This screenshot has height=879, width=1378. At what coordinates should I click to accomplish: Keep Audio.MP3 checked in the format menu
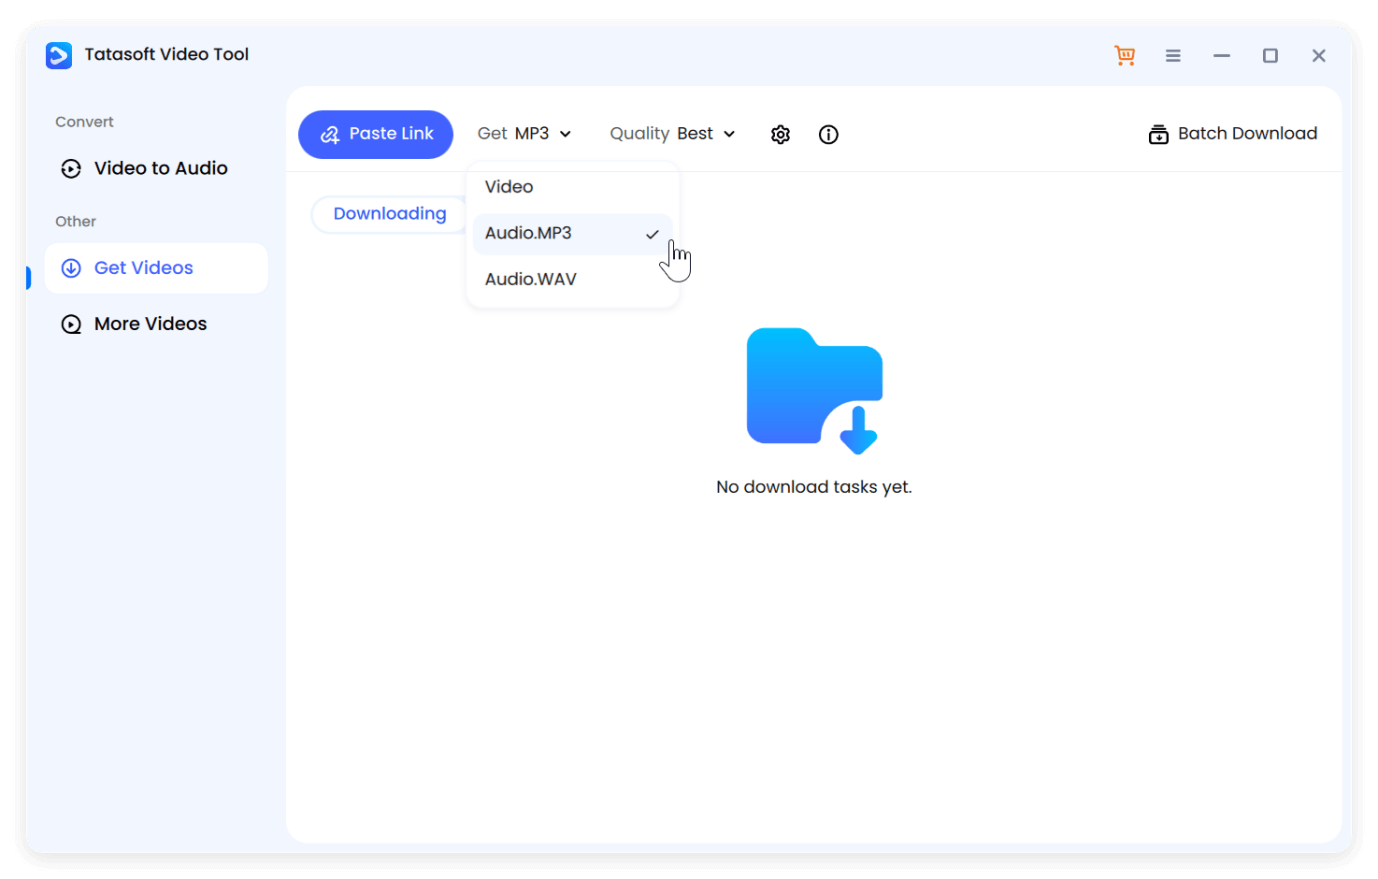pos(528,233)
